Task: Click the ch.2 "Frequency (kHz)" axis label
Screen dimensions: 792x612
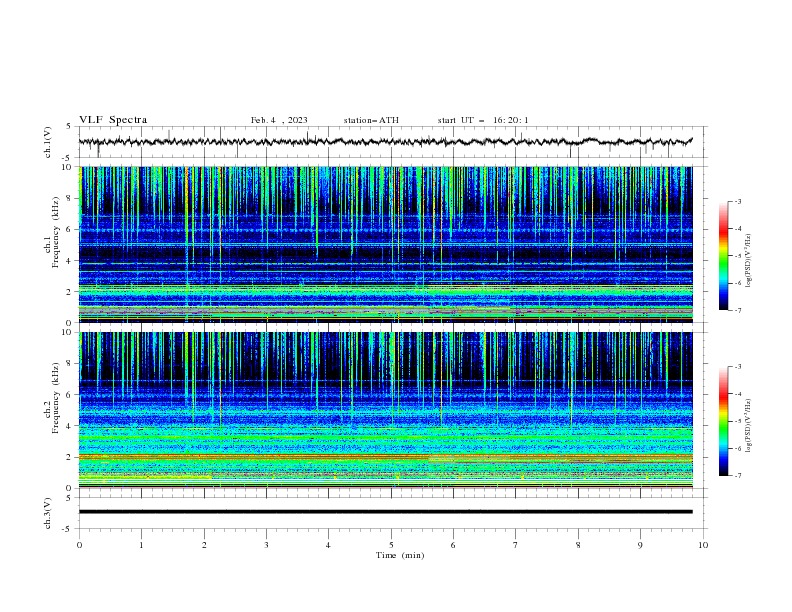Action: 56,398
